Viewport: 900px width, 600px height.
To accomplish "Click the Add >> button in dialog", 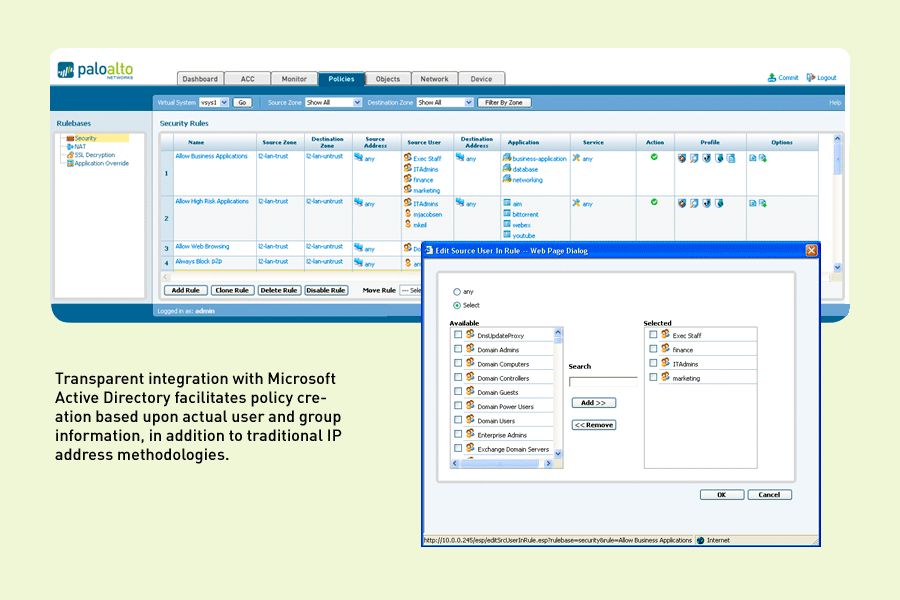I will 593,403.
